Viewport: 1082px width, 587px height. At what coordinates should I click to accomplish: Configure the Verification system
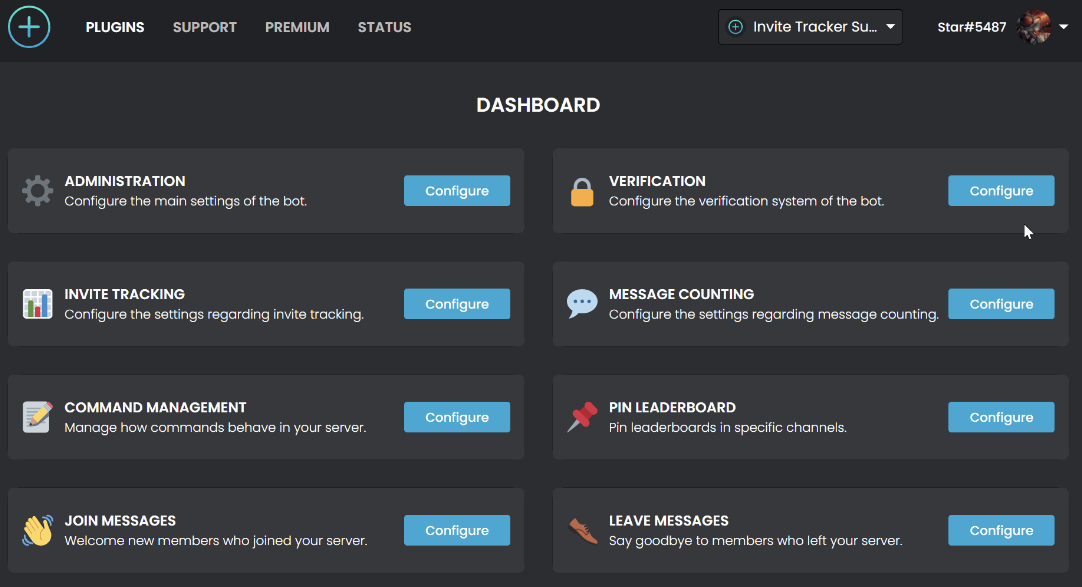point(1001,190)
